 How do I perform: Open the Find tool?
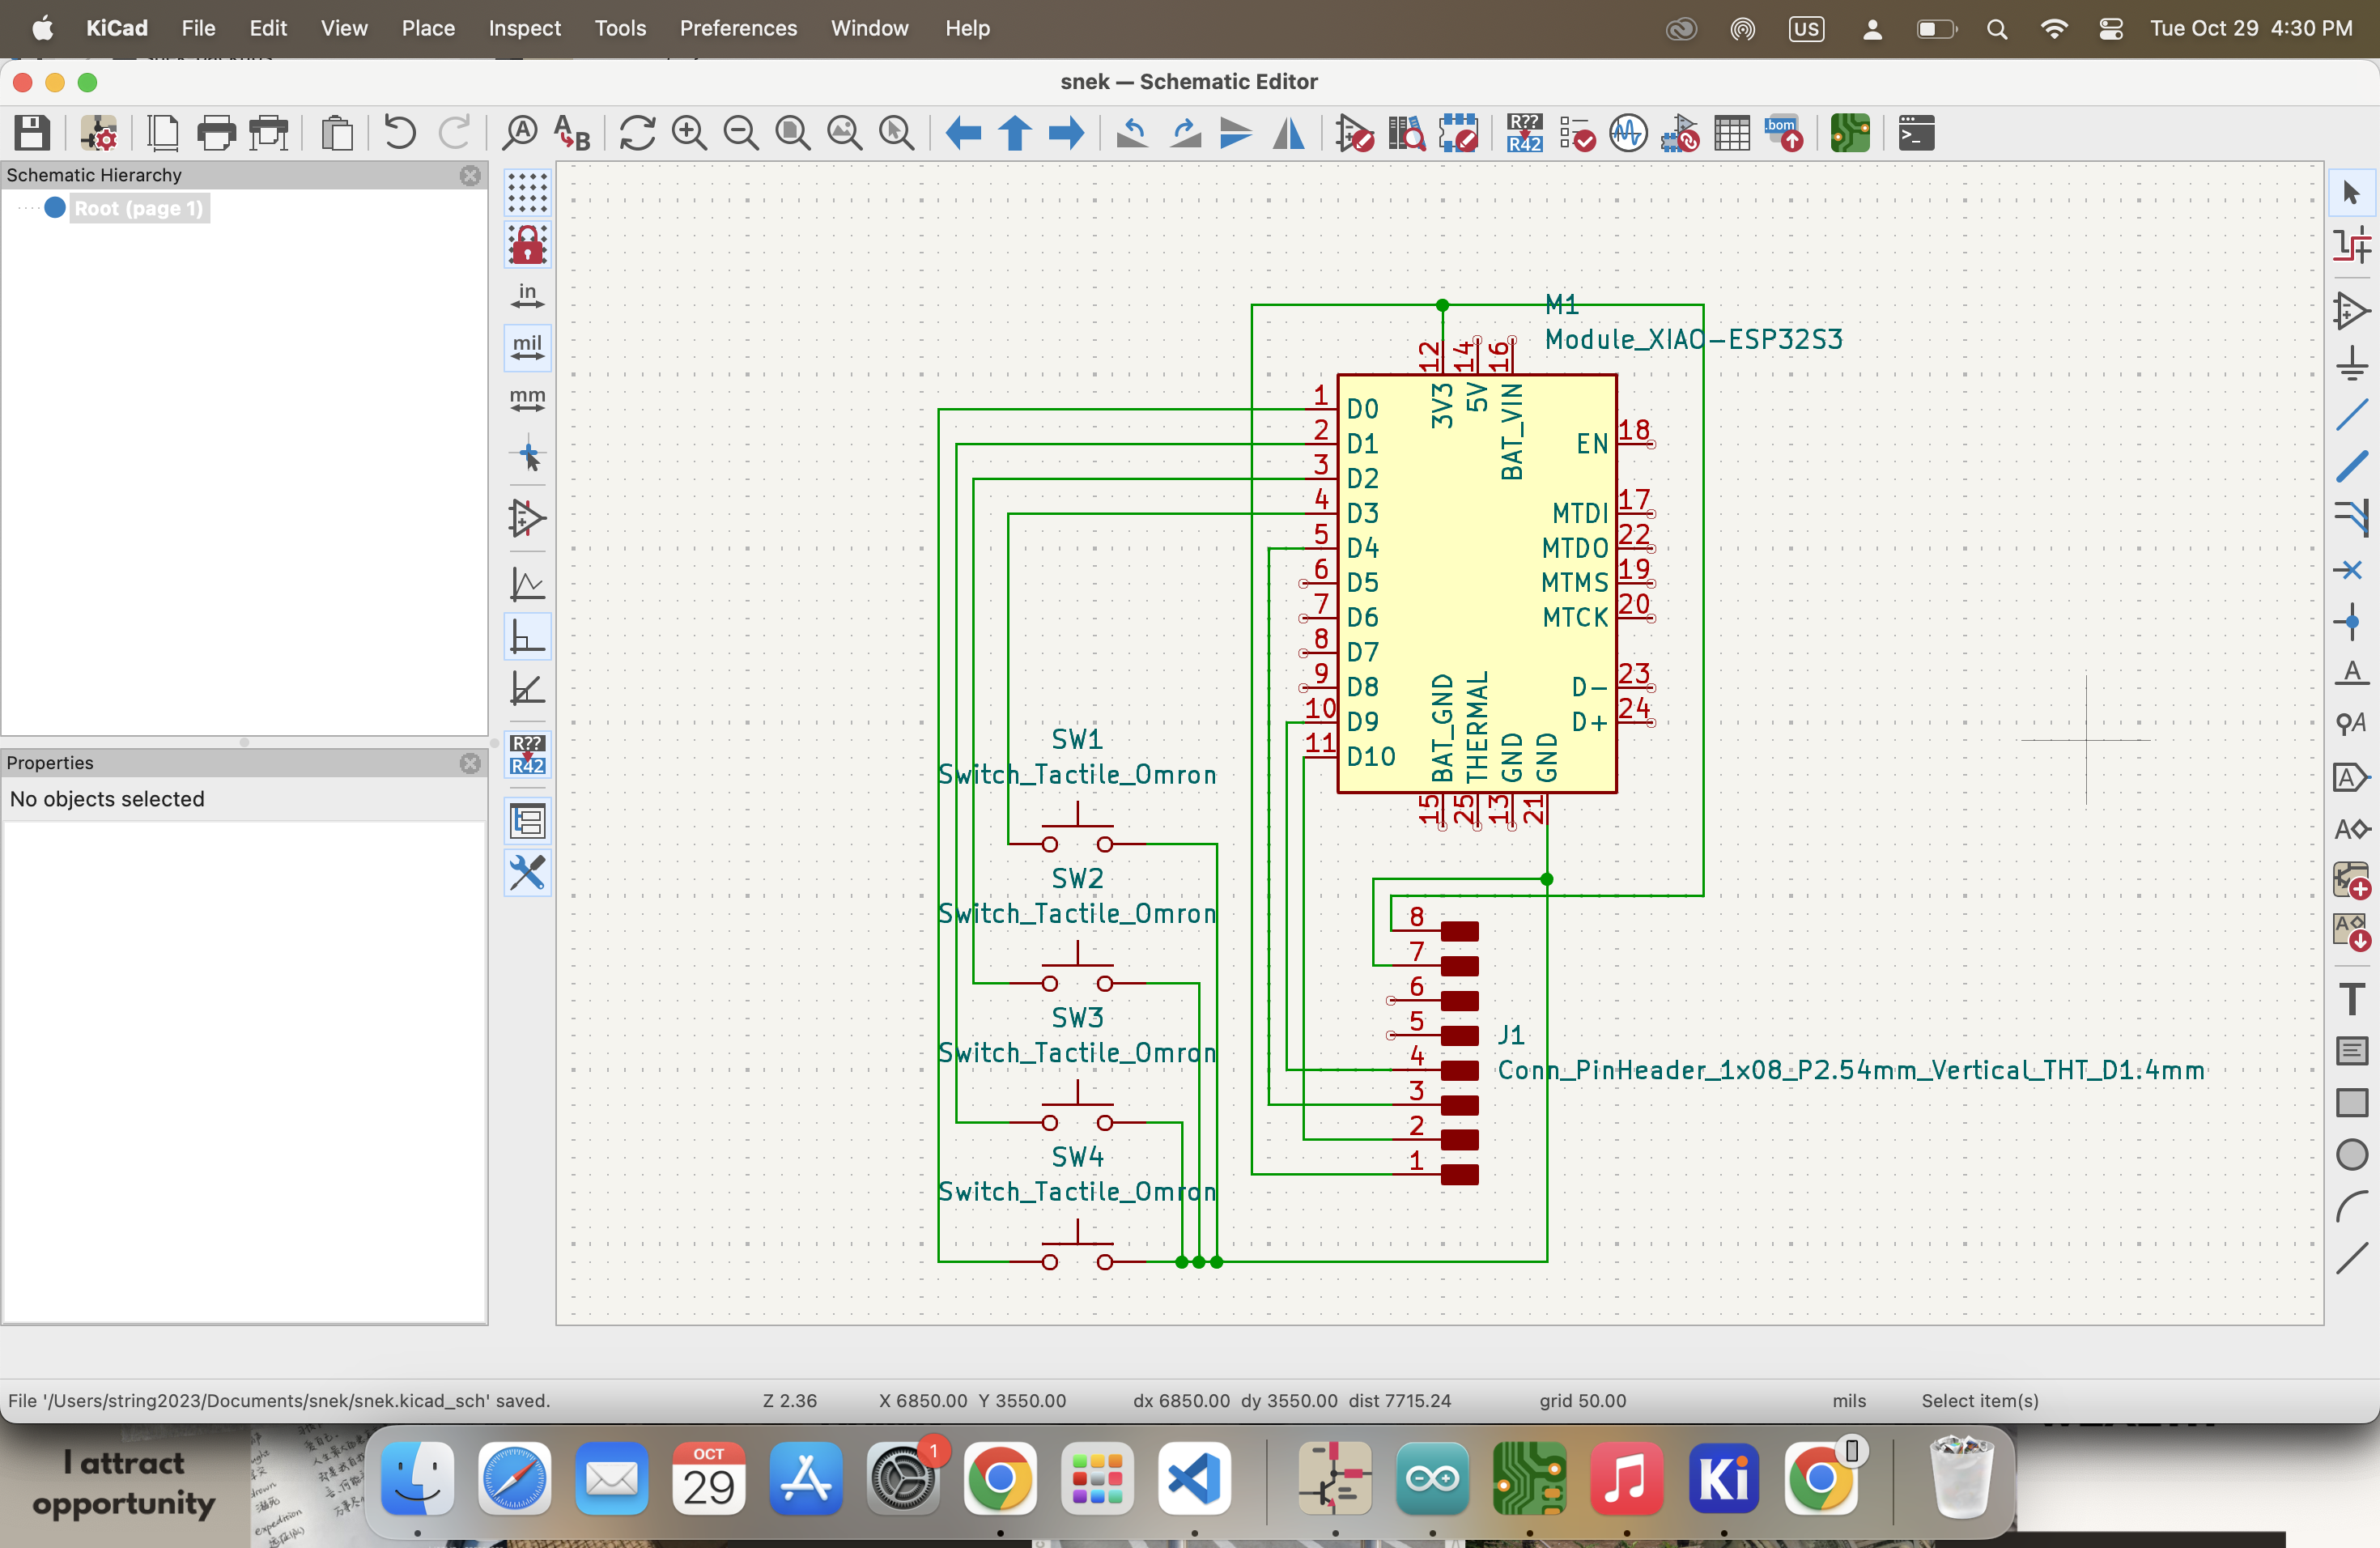519,133
